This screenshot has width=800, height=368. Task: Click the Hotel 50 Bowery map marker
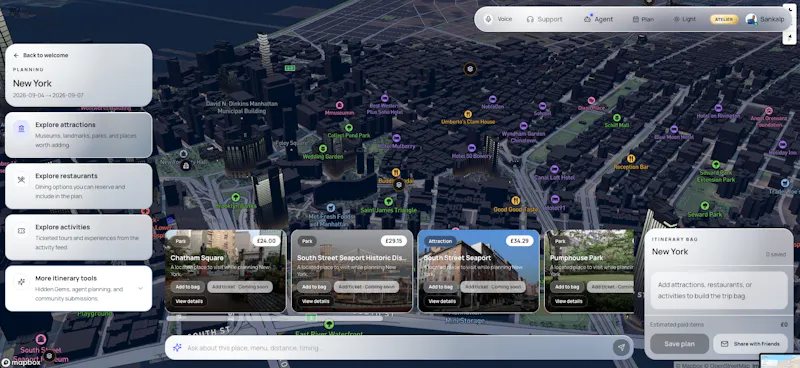471,148
